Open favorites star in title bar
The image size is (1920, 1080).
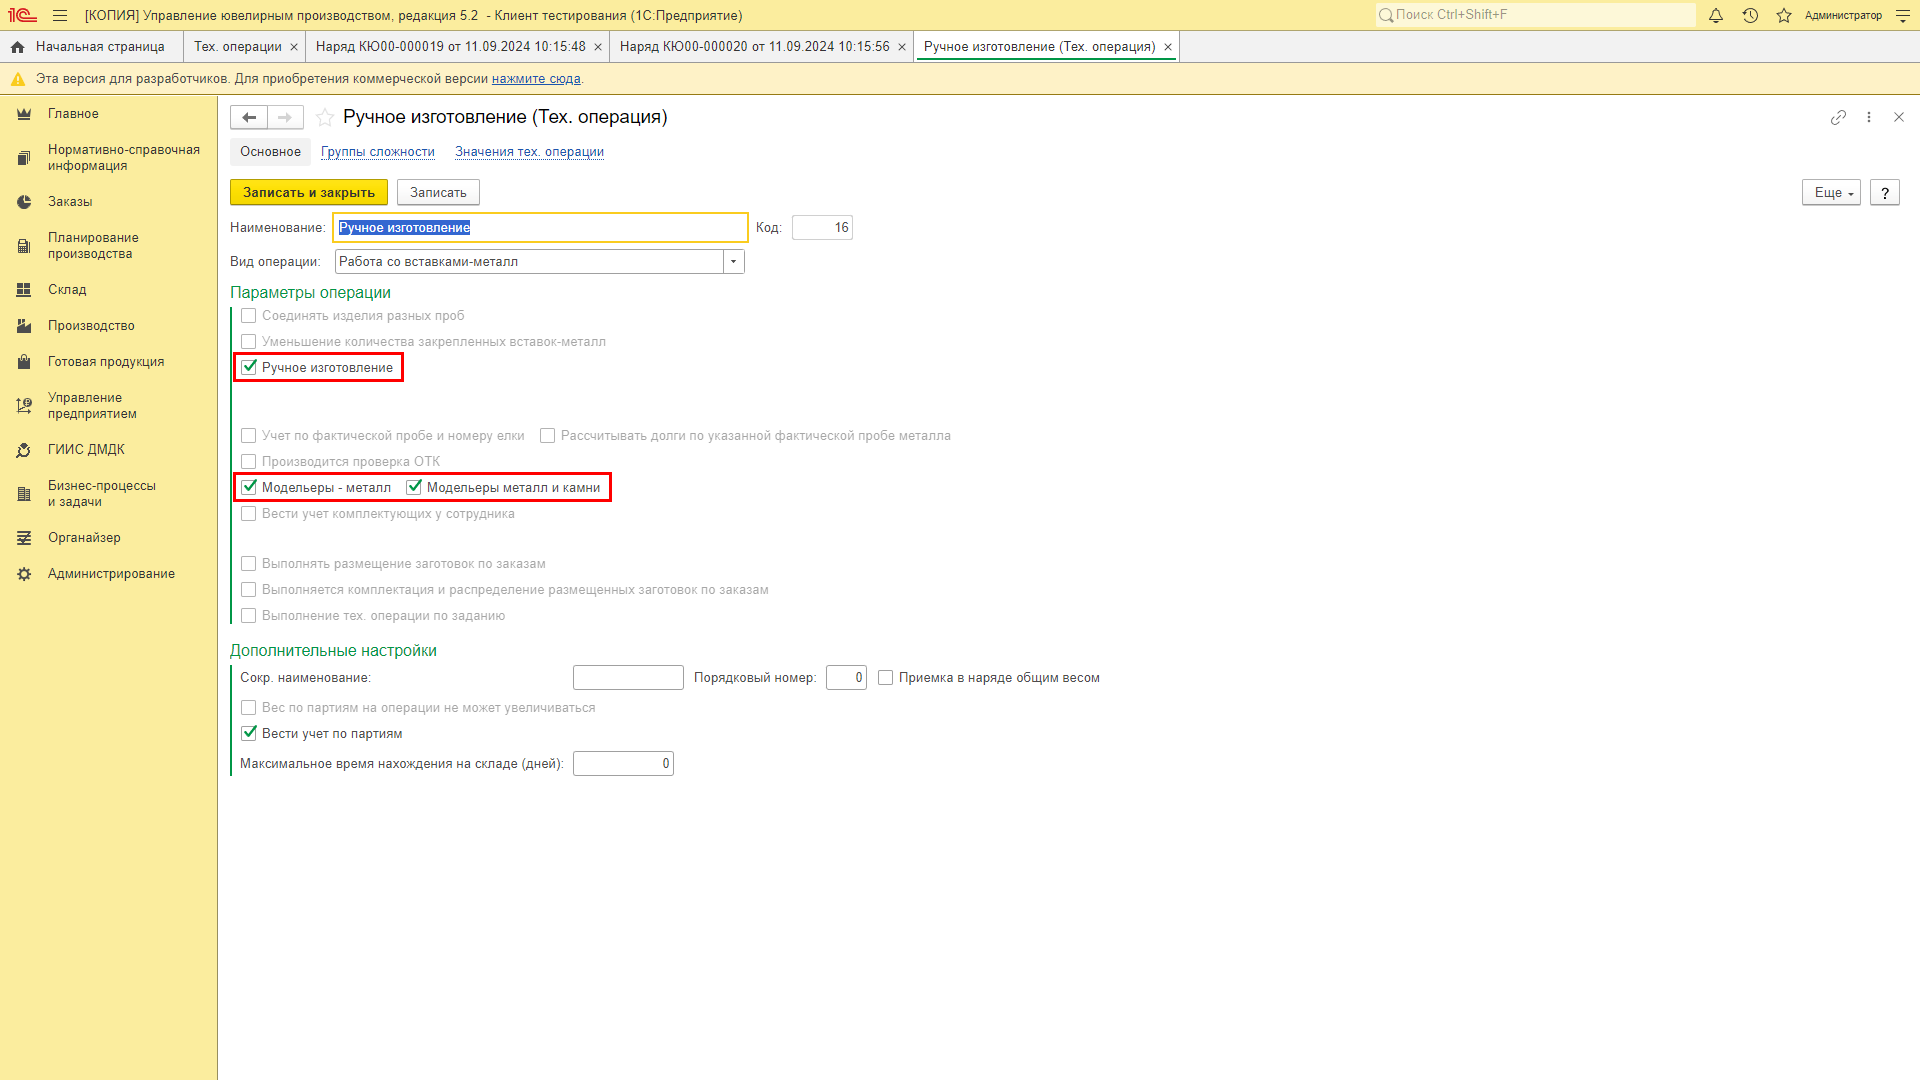pyautogui.click(x=1784, y=15)
